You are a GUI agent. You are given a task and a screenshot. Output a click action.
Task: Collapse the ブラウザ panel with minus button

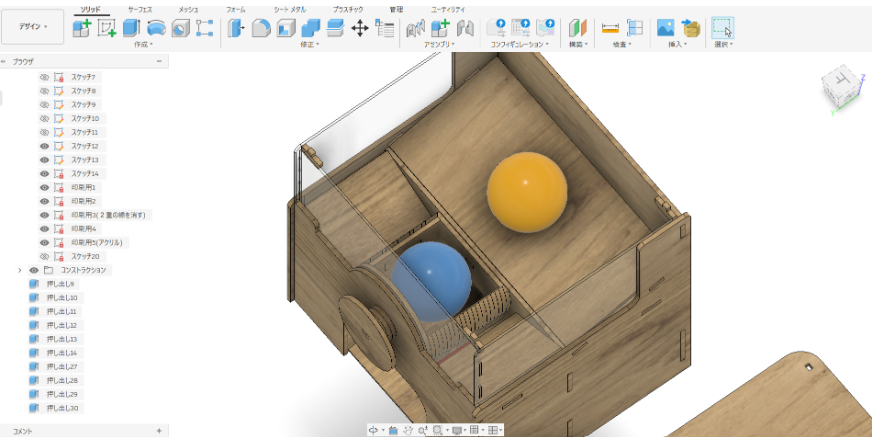(160, 61)
